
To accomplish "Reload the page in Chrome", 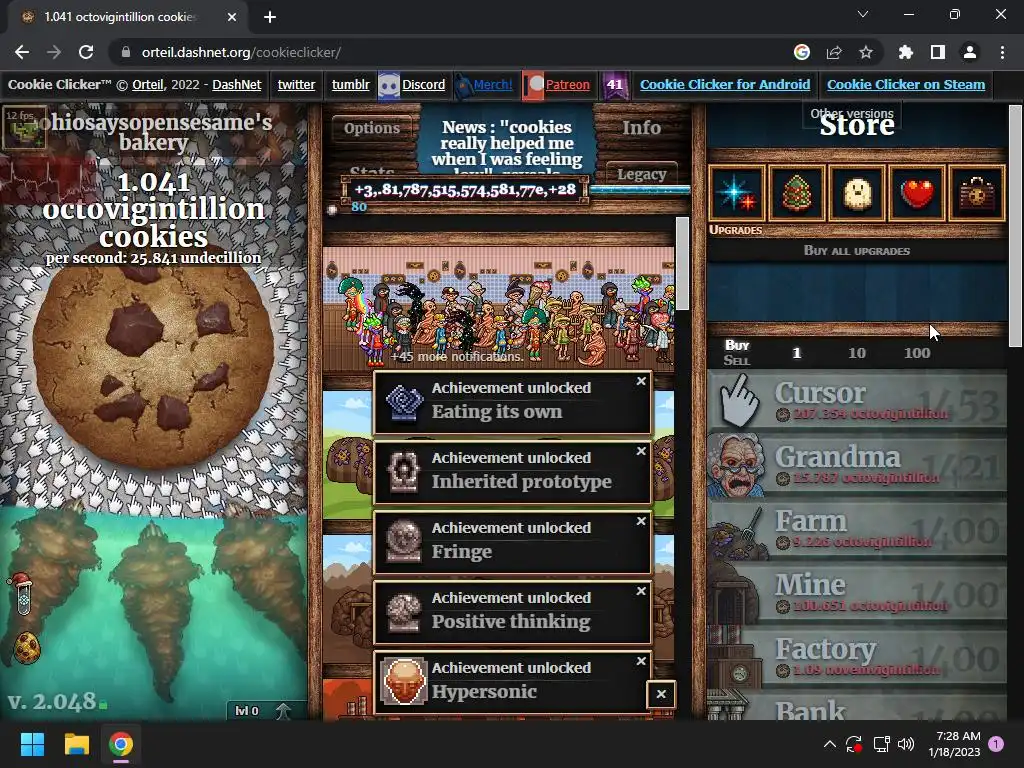I will click(86, 52).
